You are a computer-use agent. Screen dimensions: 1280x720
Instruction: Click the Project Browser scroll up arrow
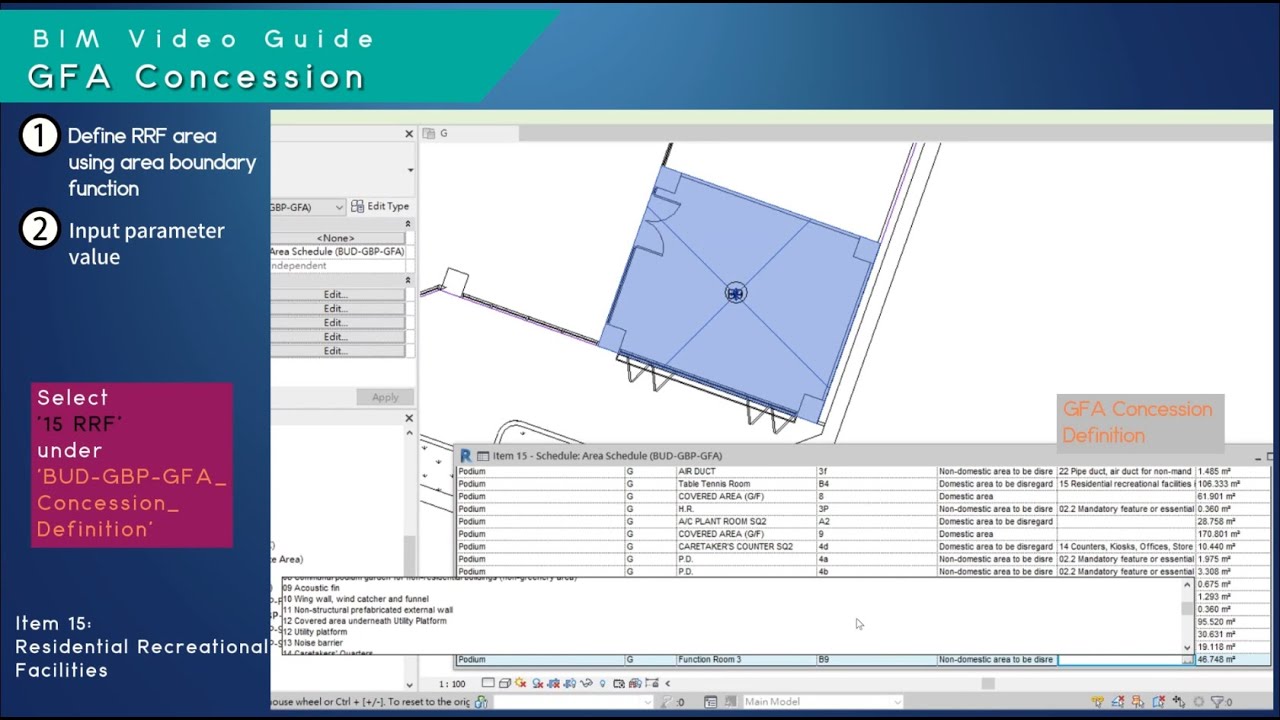click(x=409, y=432)
